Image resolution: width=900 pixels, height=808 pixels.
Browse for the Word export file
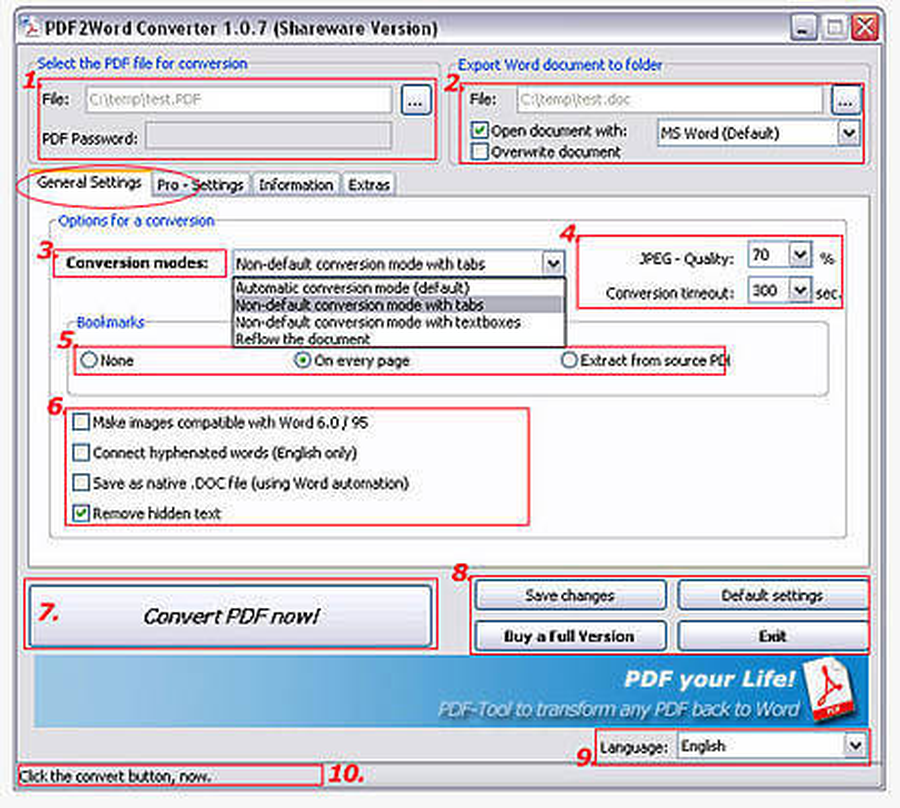click(846, 100)
